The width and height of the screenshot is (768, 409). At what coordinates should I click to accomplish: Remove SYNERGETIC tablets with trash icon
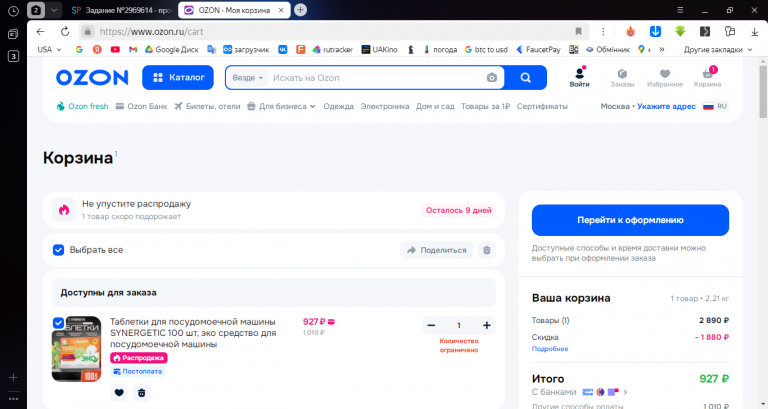click(x=142, y=392)
